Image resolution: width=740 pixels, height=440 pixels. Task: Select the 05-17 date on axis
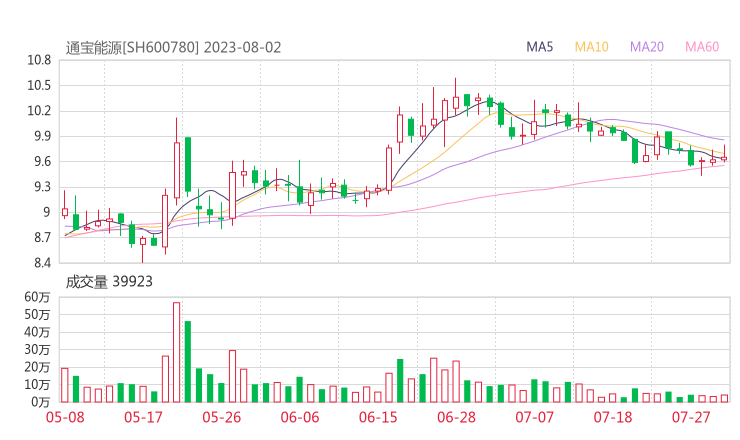point(143,417)
